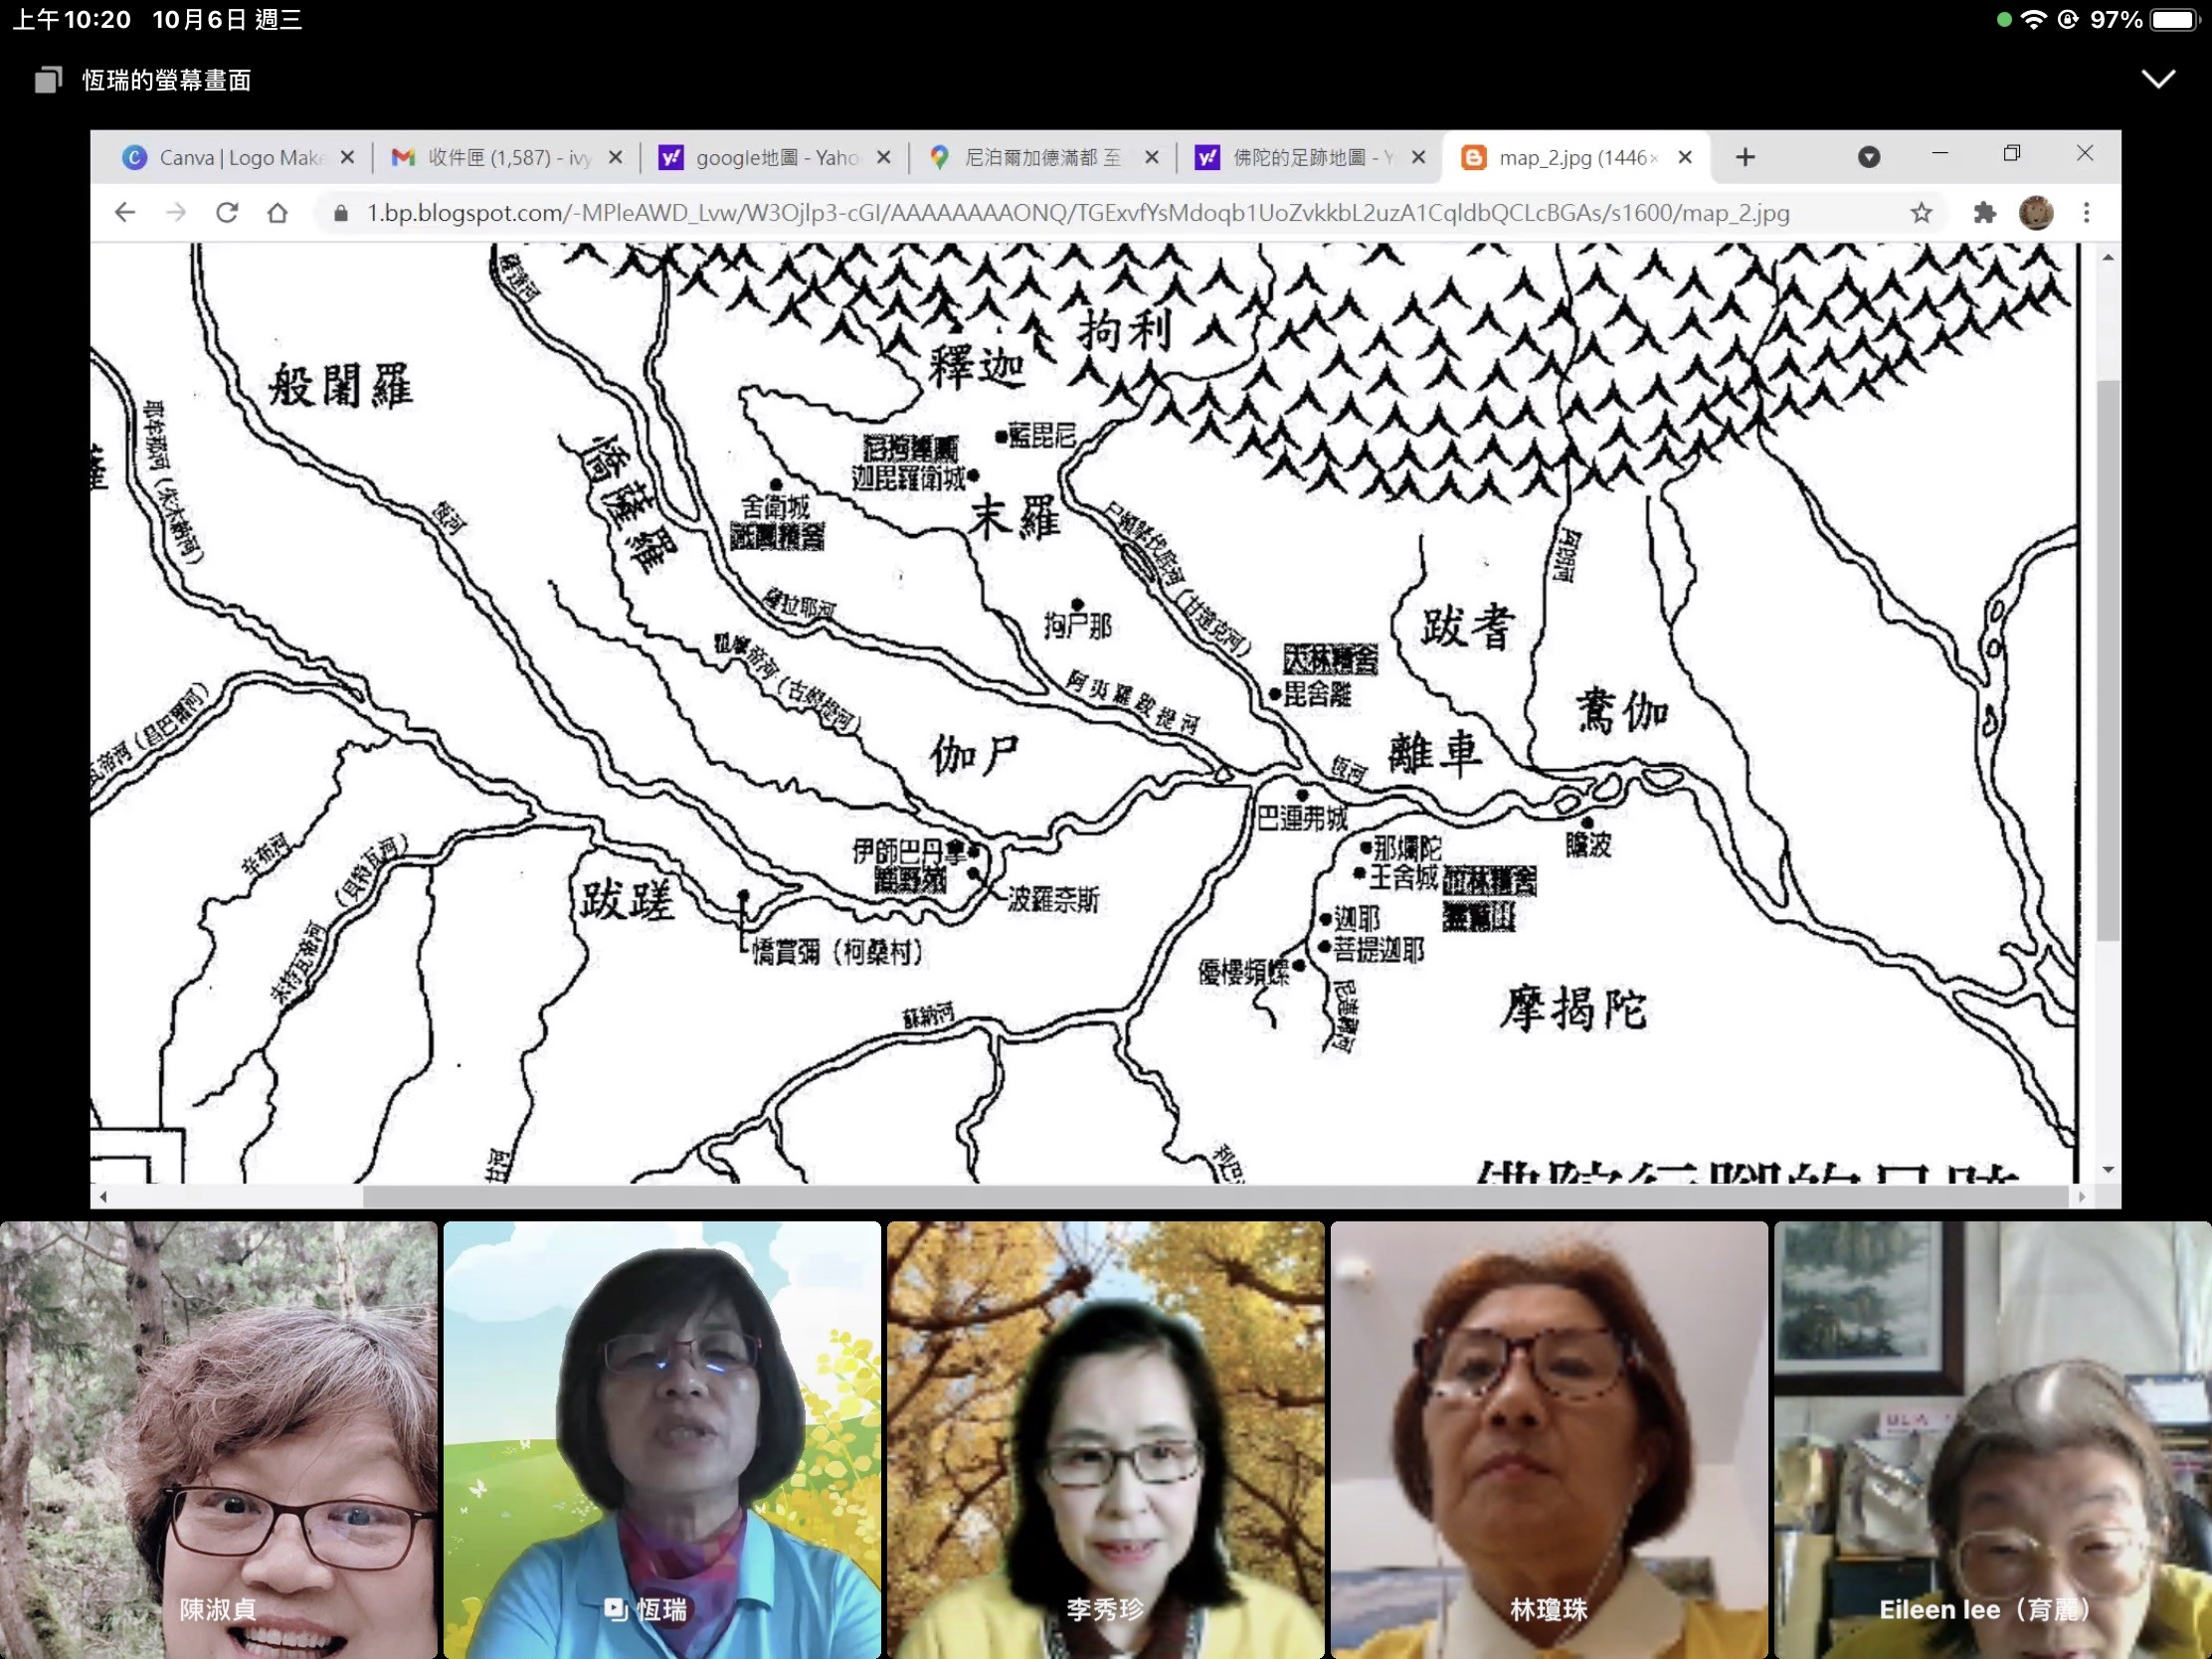The image size is (2212, 1659).
Task: Switch to the Canva Logo Maker tab
Action: [230, 157]
